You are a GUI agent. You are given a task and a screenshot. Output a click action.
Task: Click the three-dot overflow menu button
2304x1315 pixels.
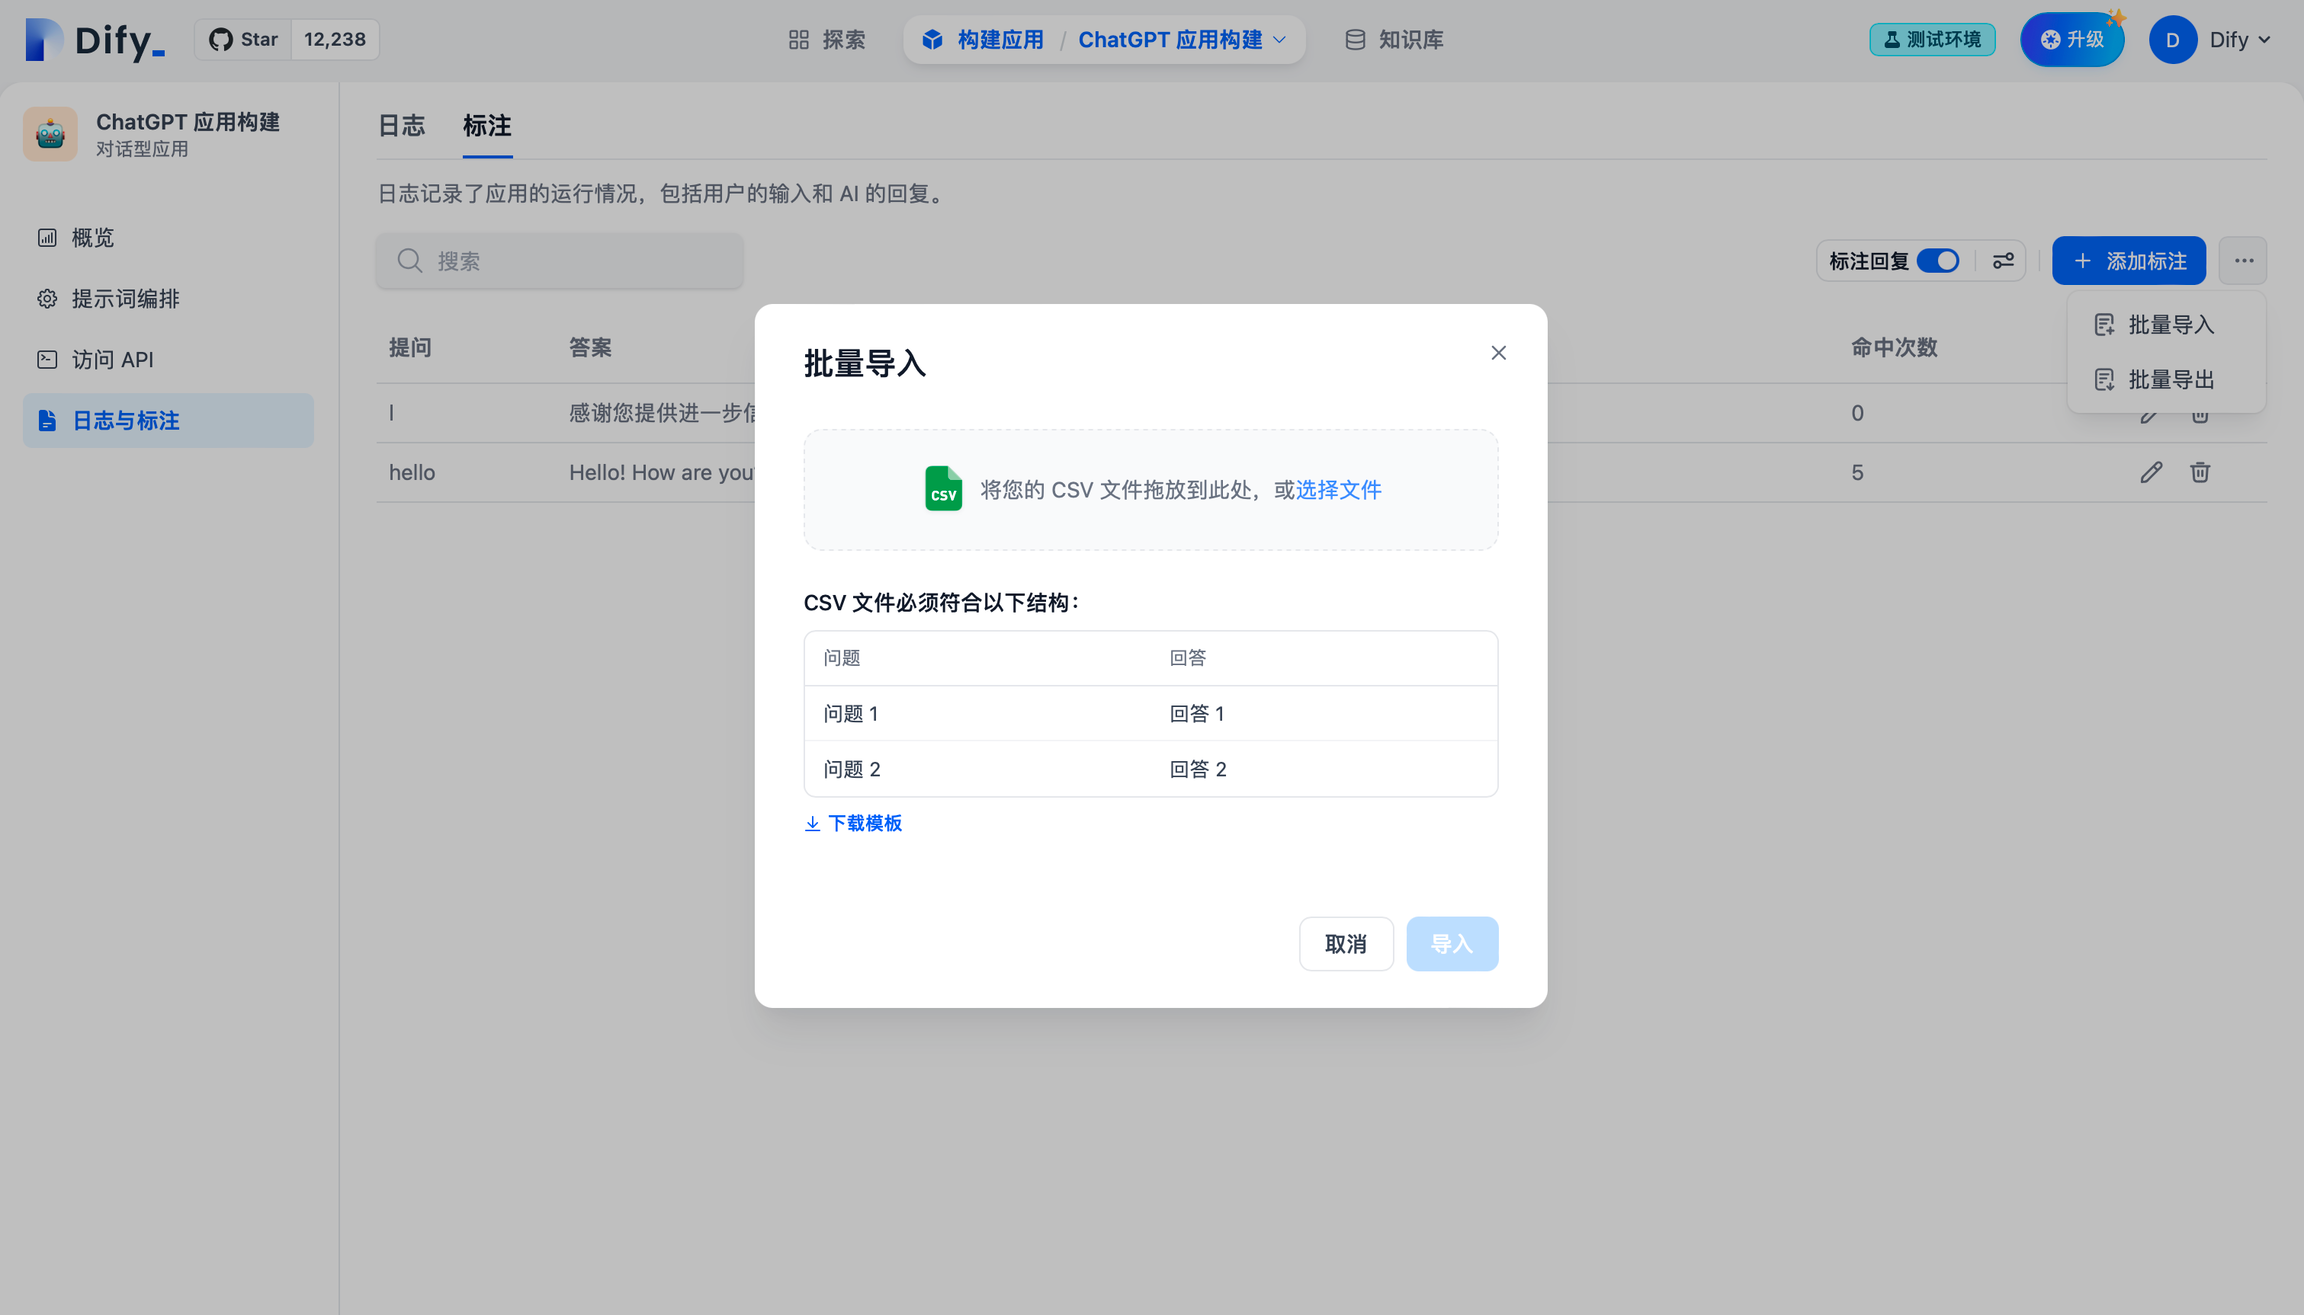tap(2244, 261)
